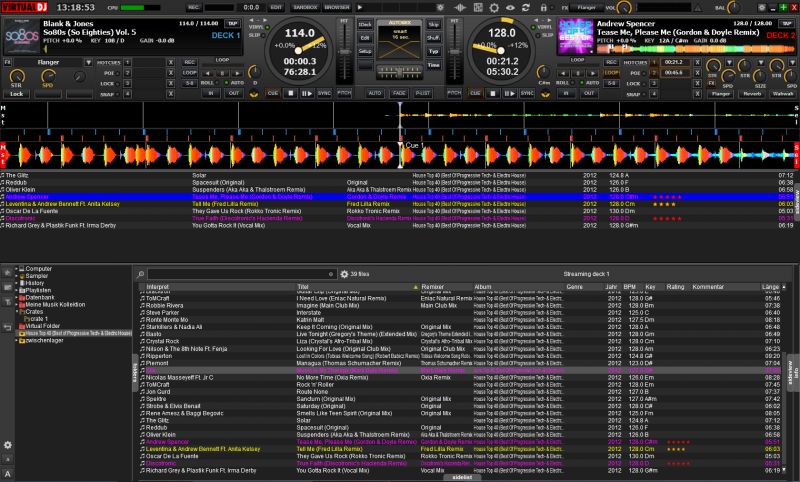Delete Deck 2 hotcue 2 with its X
The image size is (800, 482).
[697, 73]
